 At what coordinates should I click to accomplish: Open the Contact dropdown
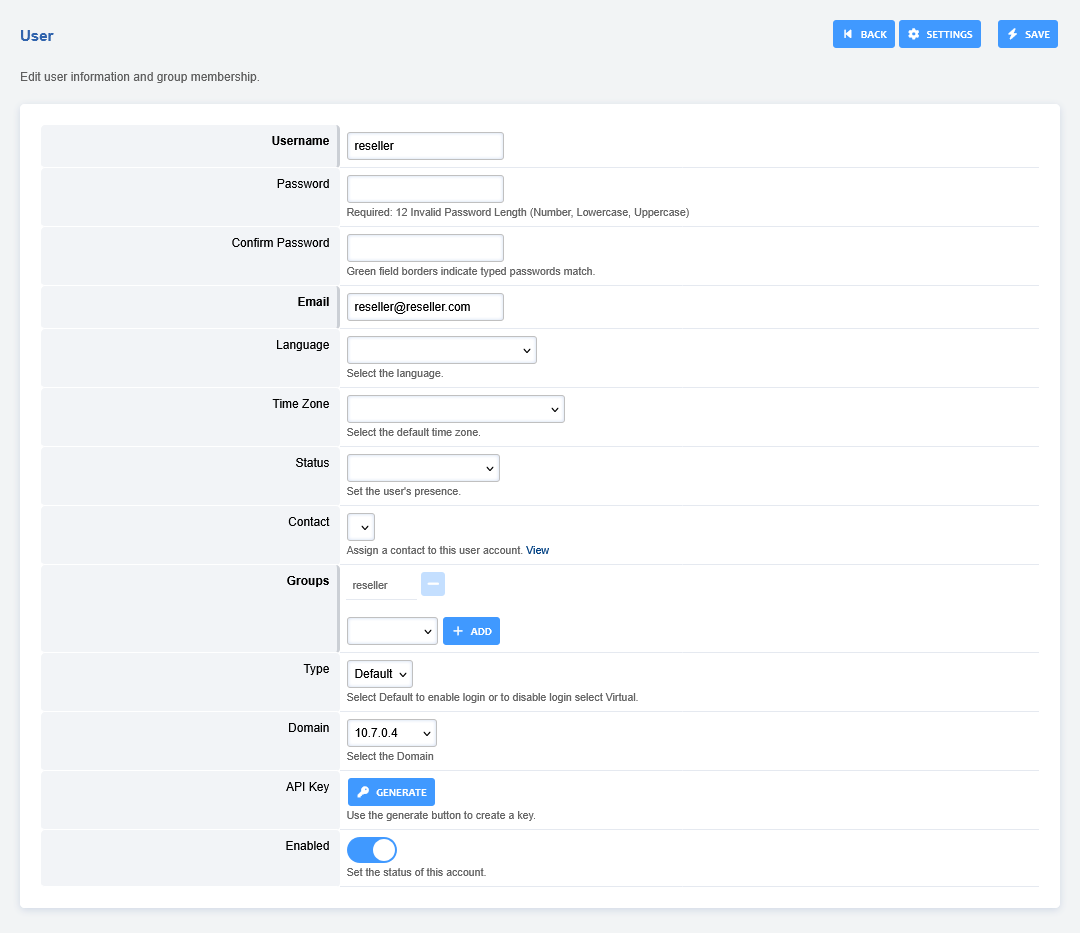(x=360, y=527)
